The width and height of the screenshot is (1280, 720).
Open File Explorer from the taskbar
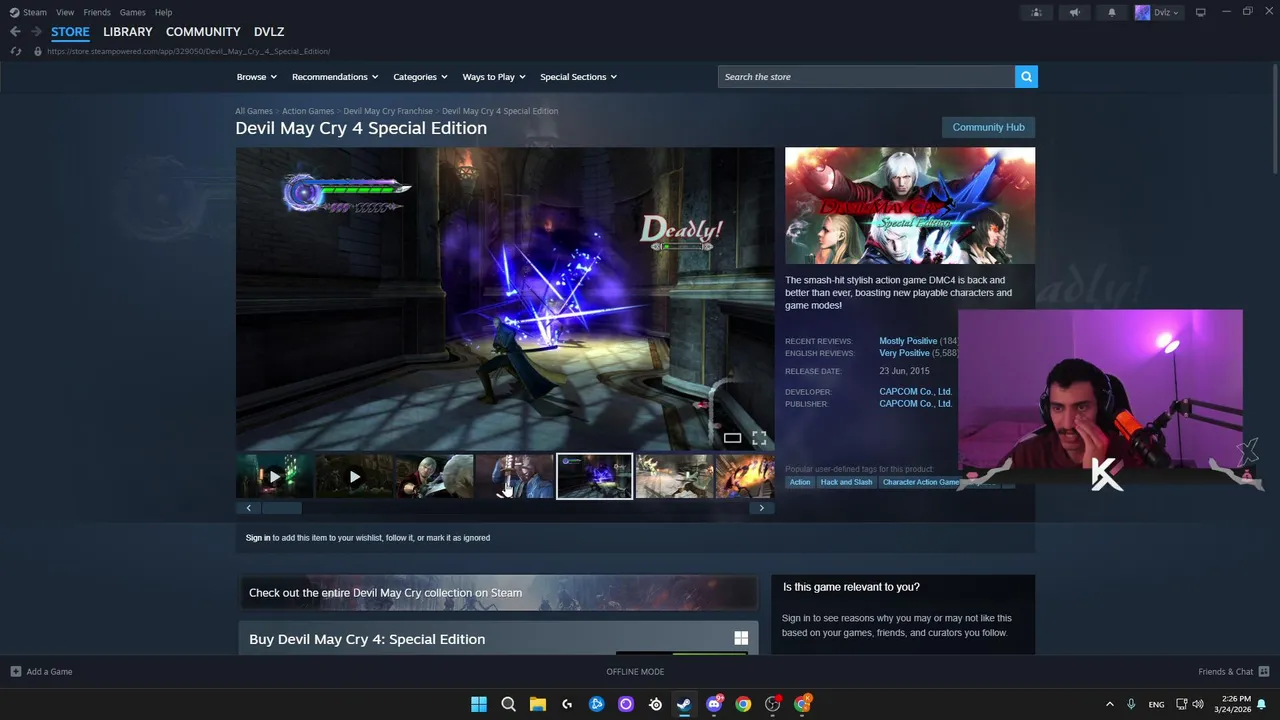(537, 704)
